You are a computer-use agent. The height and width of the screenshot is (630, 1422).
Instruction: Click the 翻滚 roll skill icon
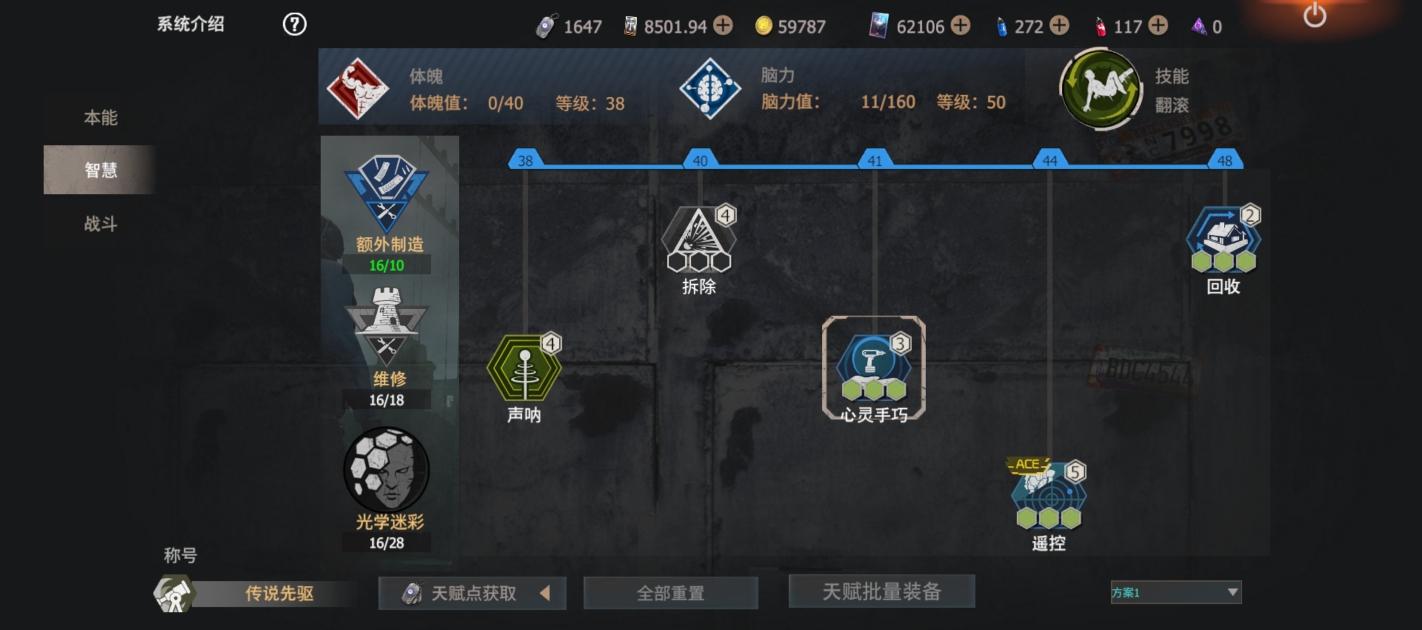(x=1101, y=89)
